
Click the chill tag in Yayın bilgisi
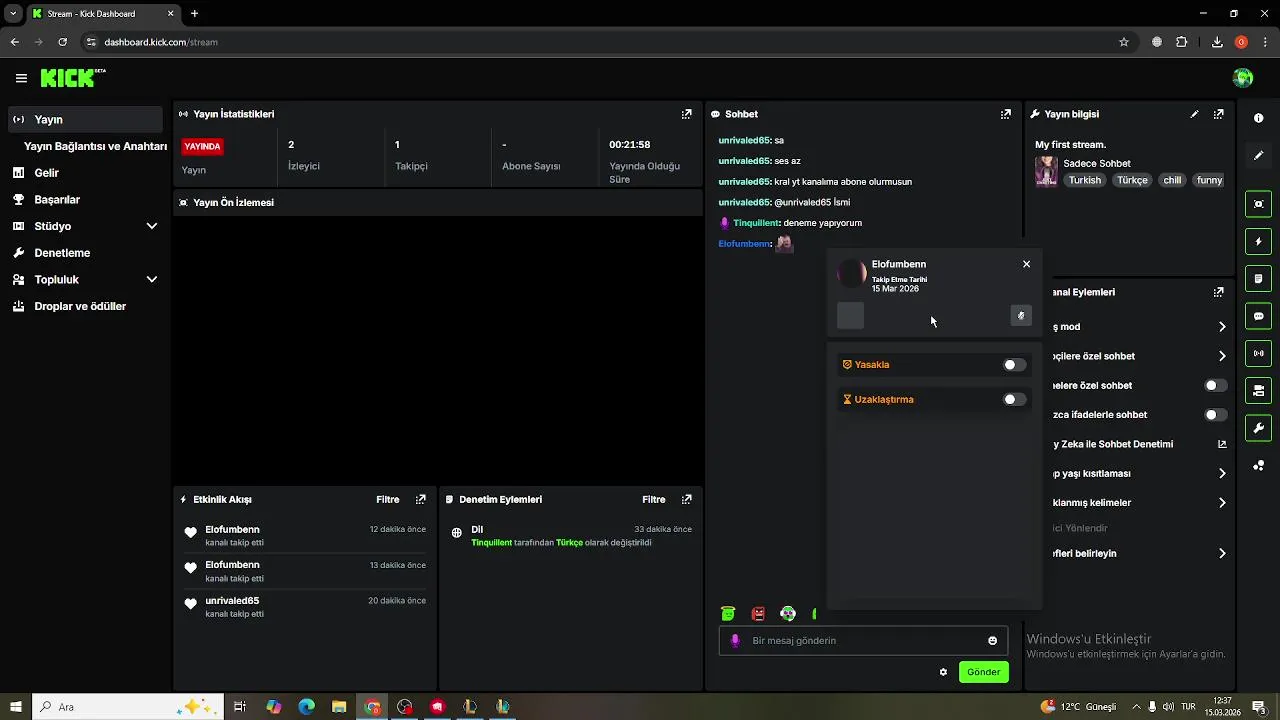tap(1172, 180)
